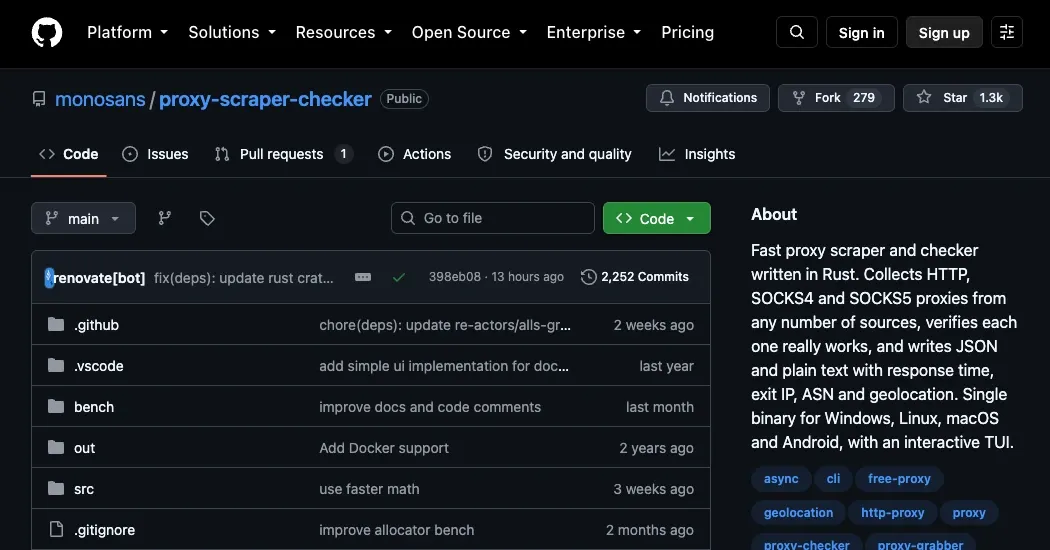The width and height of the screenshot is (1050, 550).
Task: Click the fork icon
Action: pos(799,98)
